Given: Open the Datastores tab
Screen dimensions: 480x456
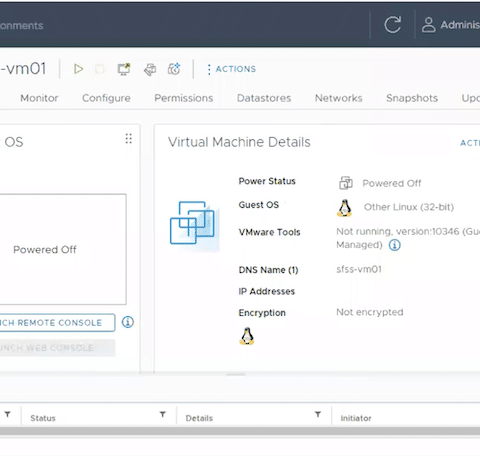Looking at the screenshot, I should (264, 98).
